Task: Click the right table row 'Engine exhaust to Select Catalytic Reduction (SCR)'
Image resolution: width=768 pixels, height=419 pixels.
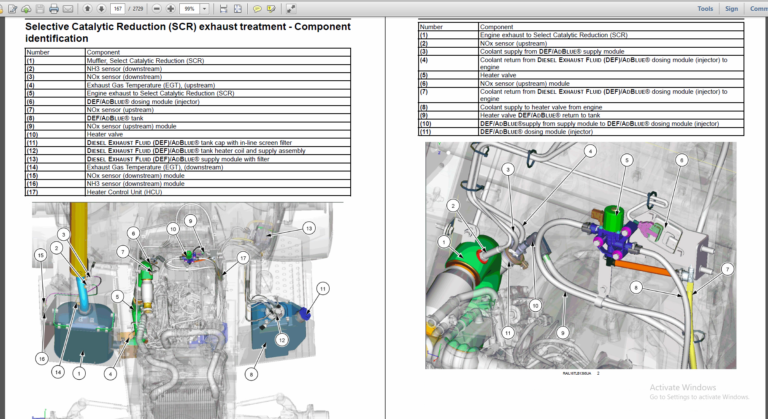Action: click(581, 35)
